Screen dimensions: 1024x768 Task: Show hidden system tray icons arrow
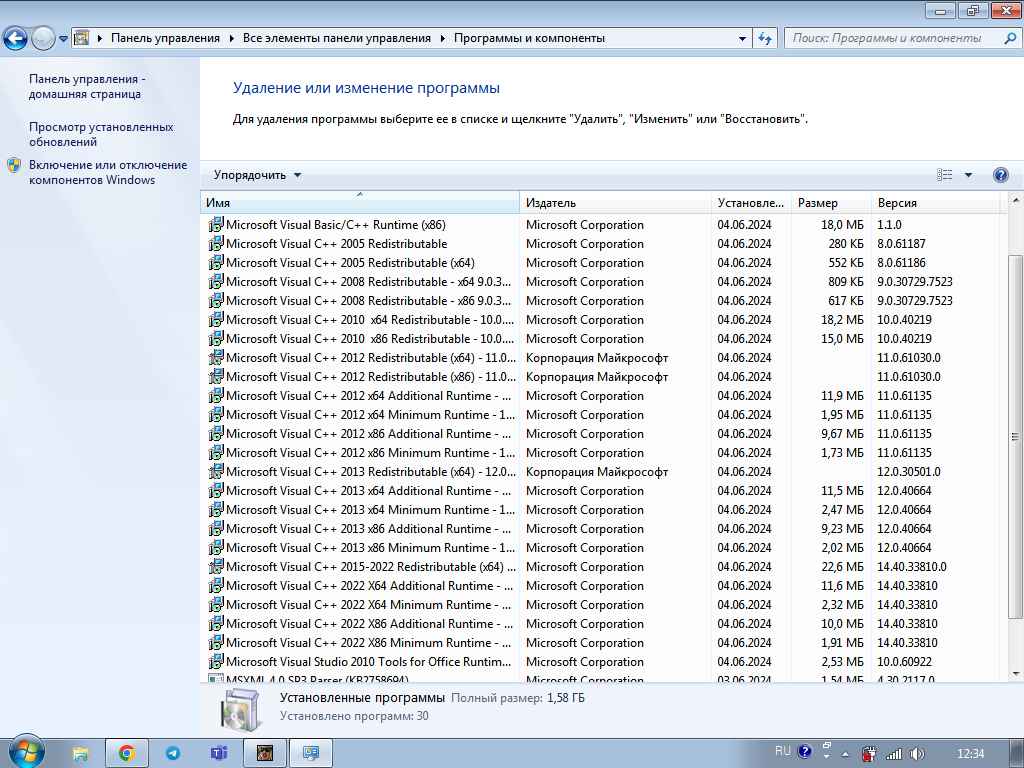coord(847,753)
